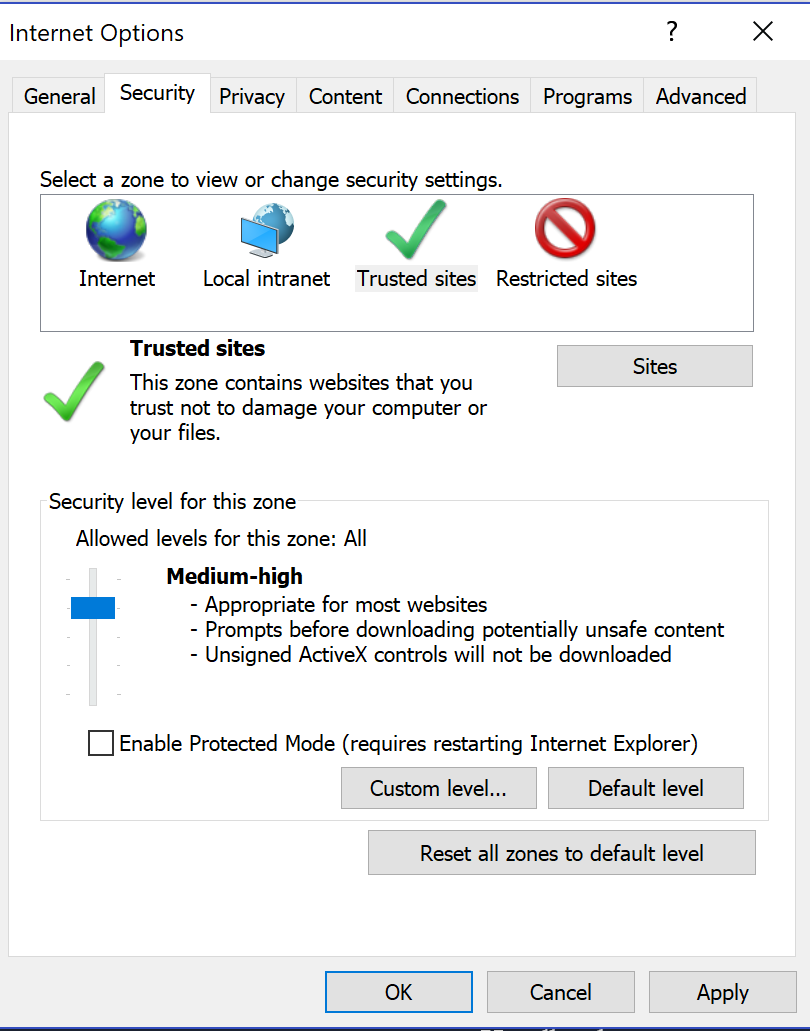The width and height of the screenshot is (810, 1031).
Task: Open Custom level settings
Action: 438,788
